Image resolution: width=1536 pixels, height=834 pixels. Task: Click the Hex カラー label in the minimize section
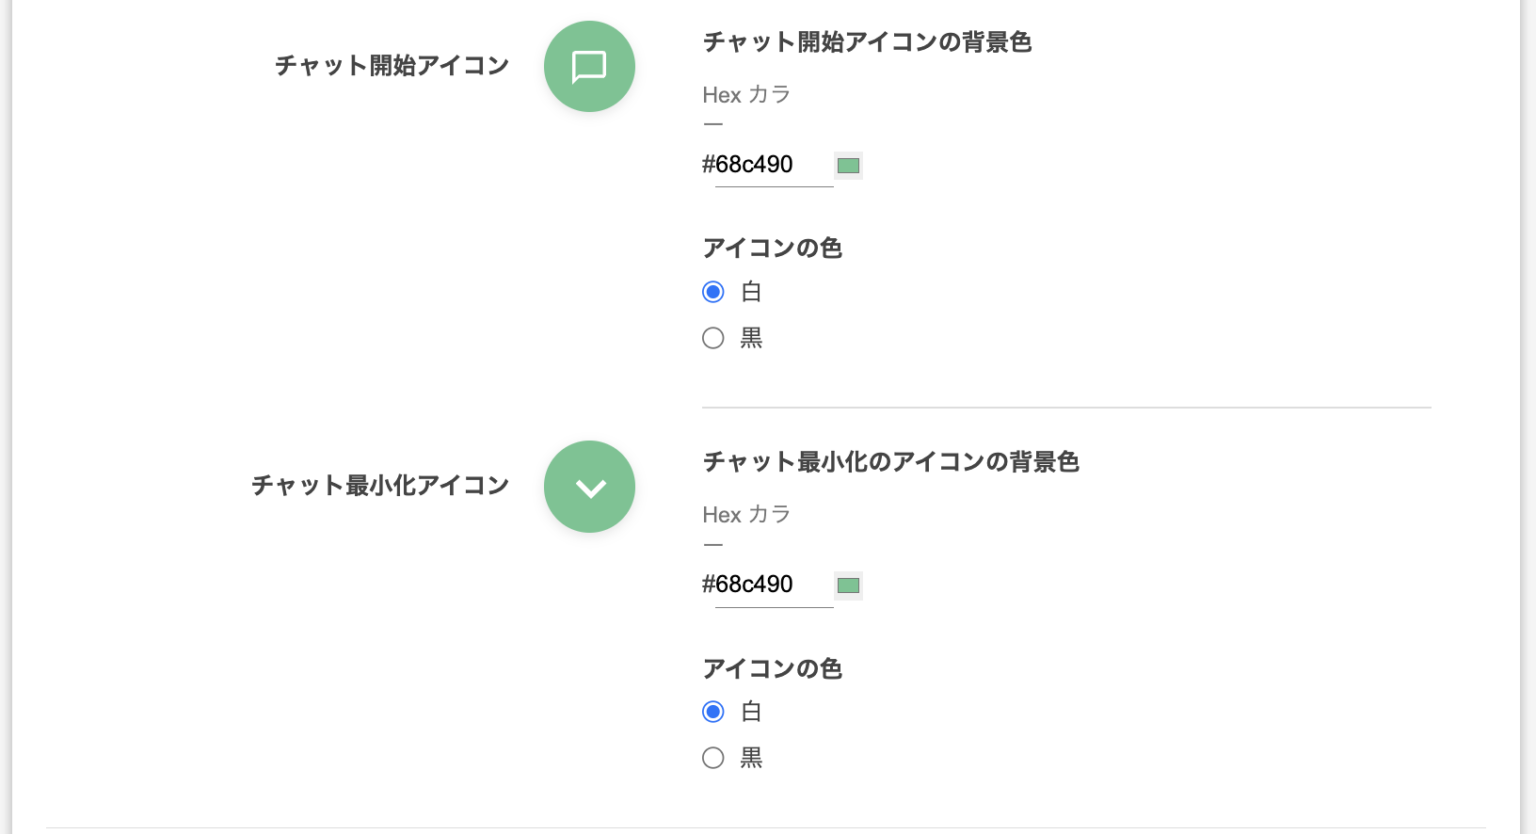[747, 515]
